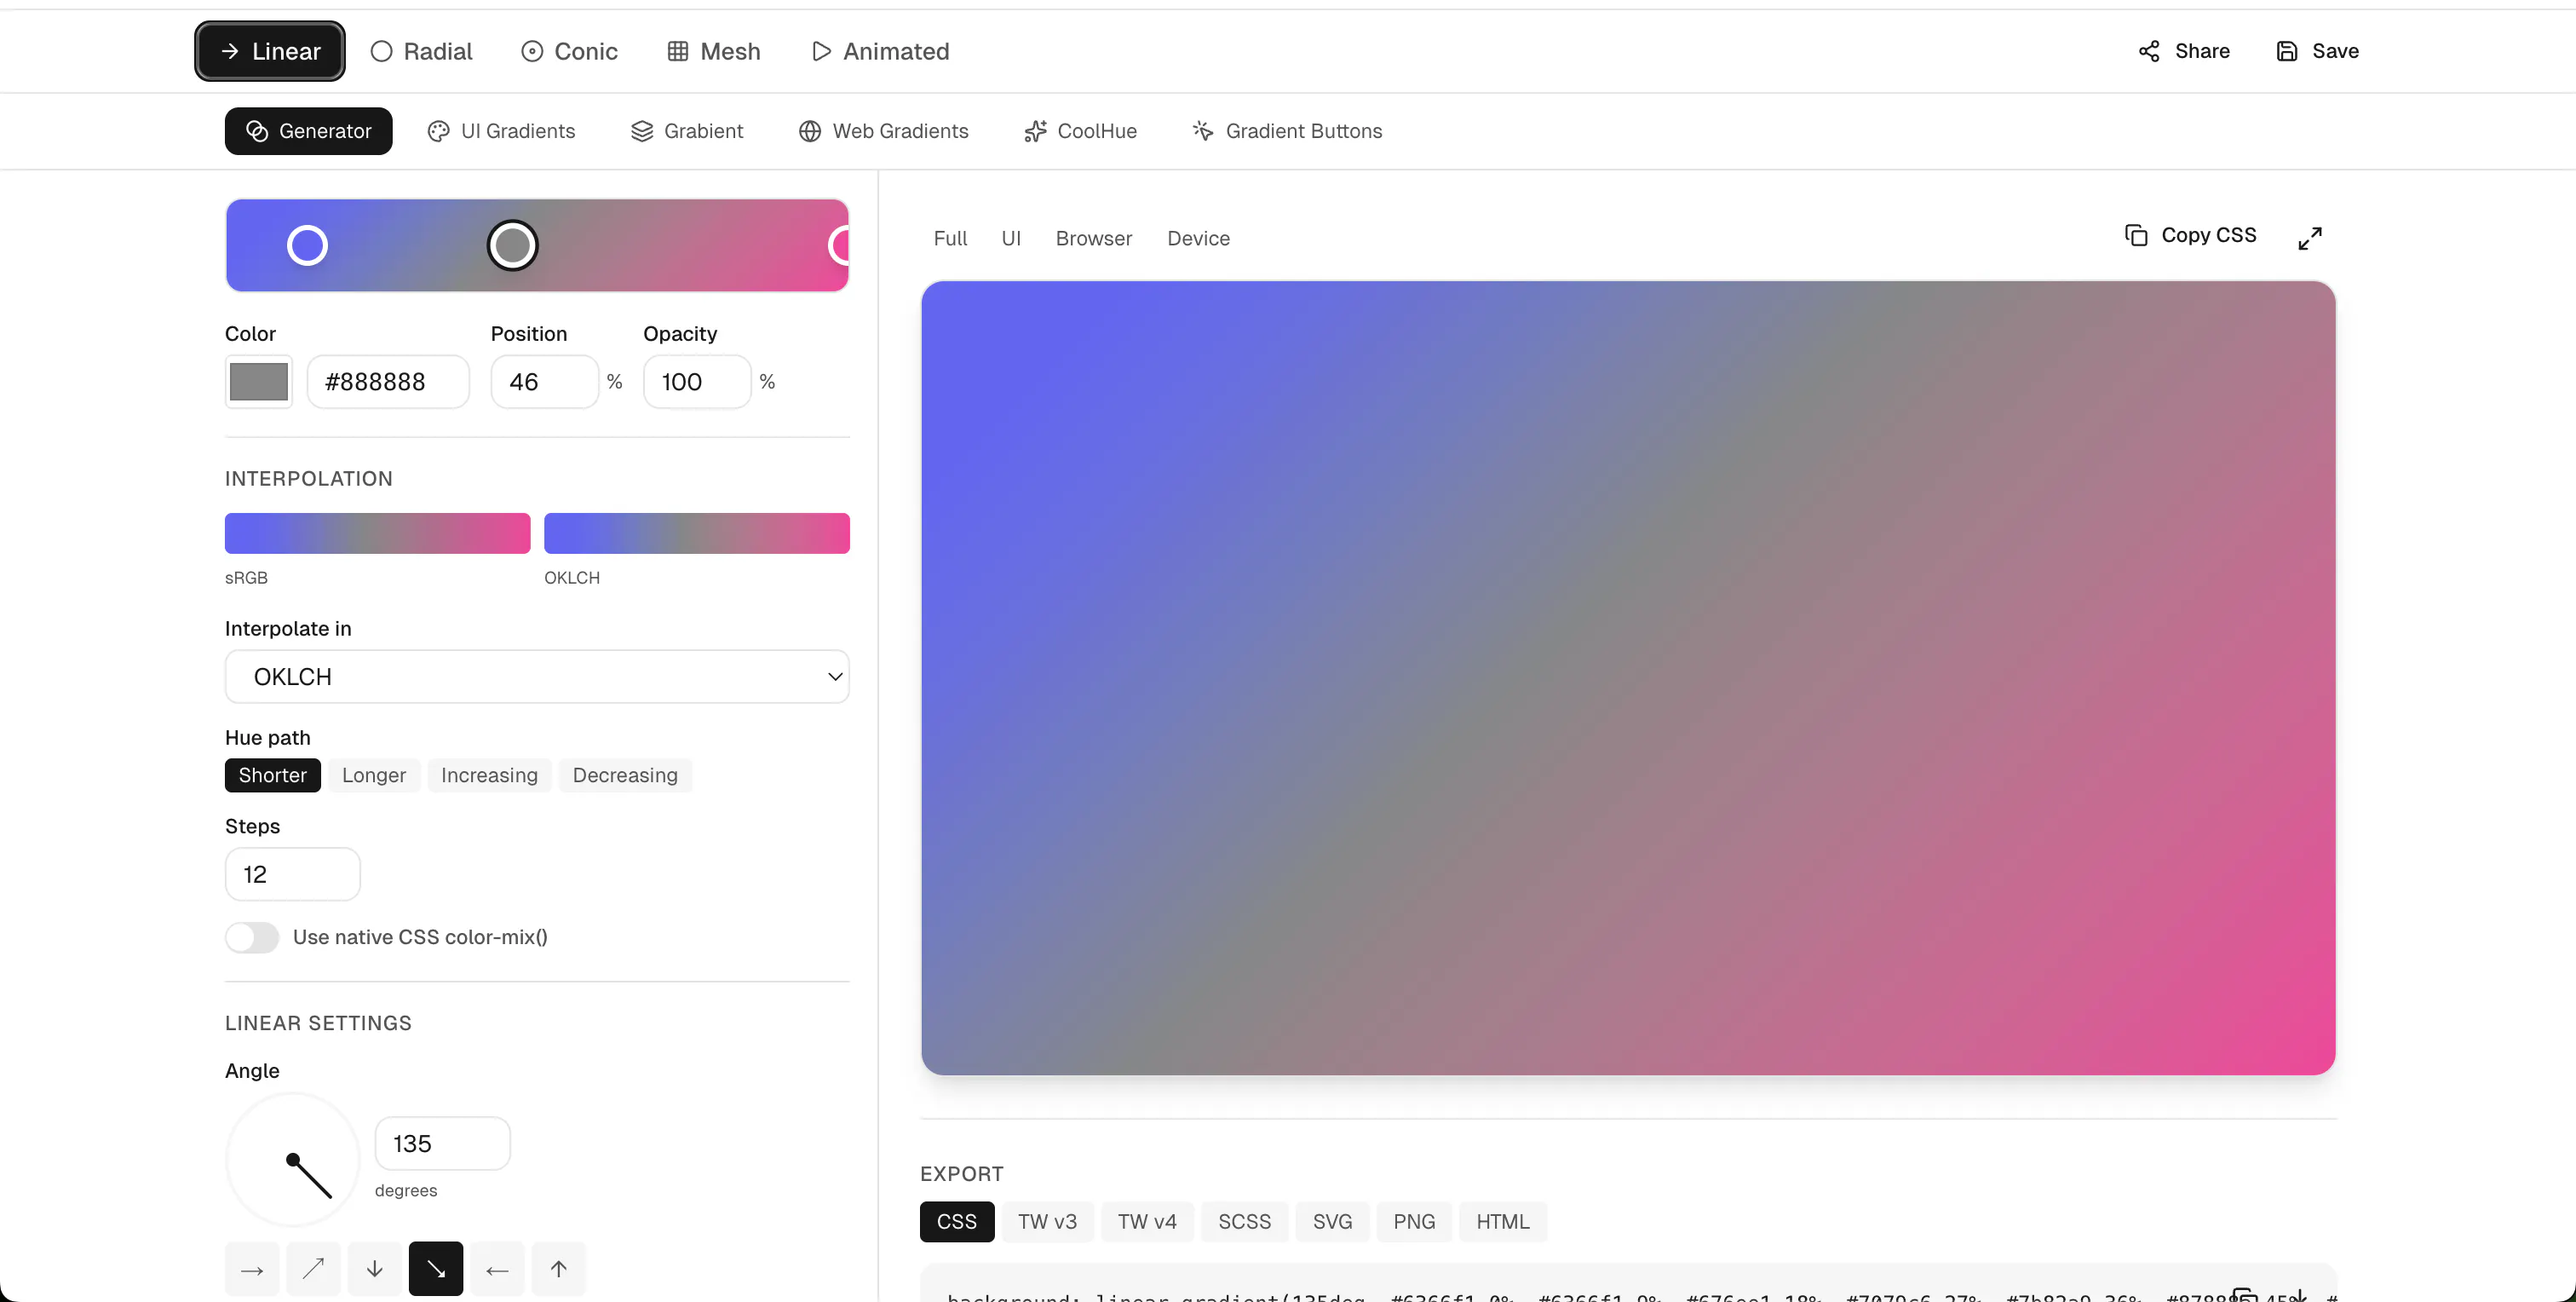Select the Decreasing hue path

[625, 775]
